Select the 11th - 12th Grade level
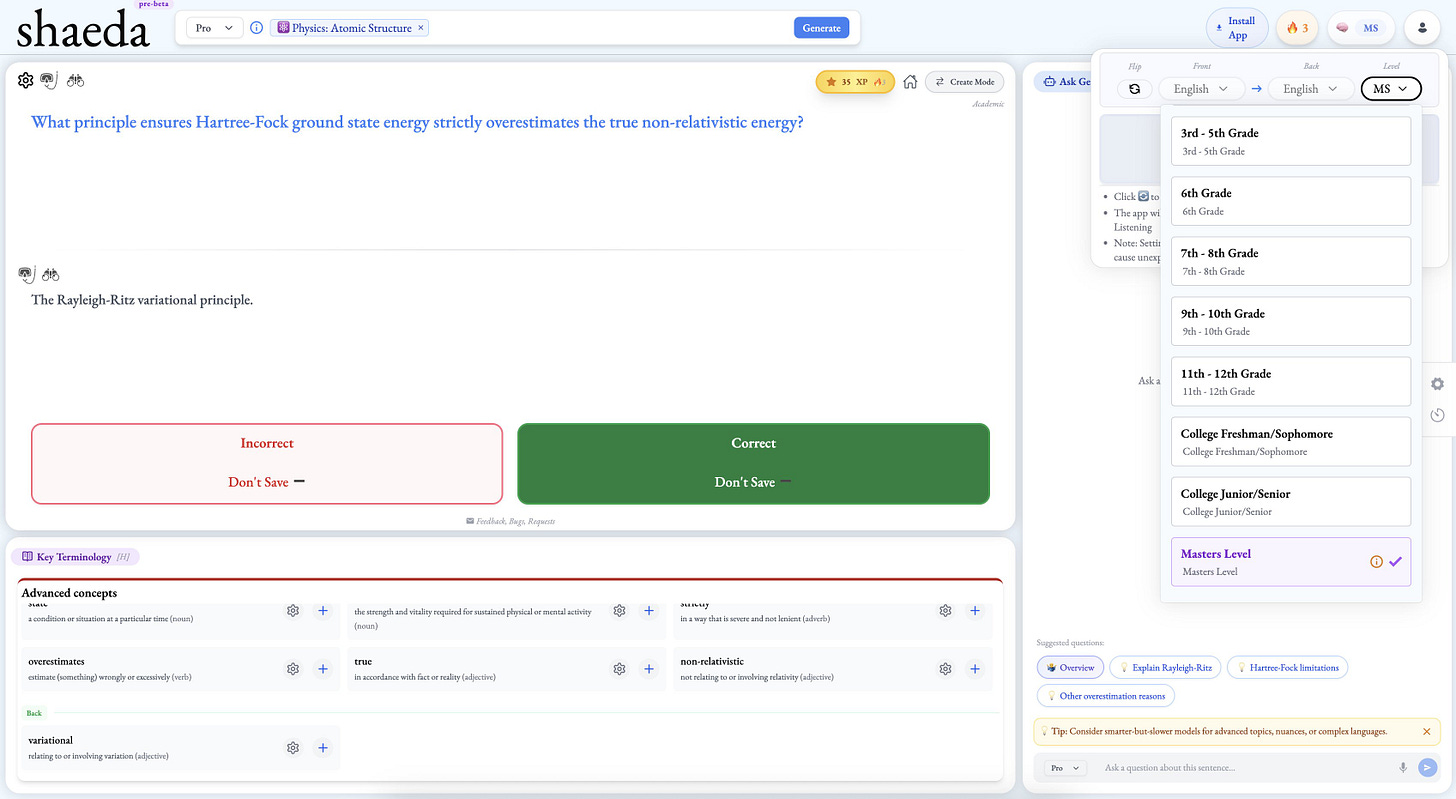Viewport: 1456px width, 799px height. [1291, 381]
